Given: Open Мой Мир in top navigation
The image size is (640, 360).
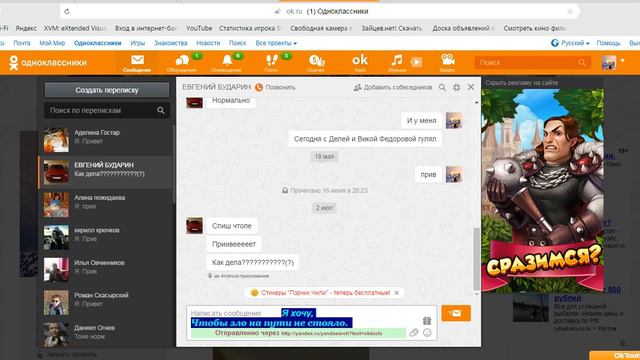Looking at the screenshot, I should [x=52, y=43].
